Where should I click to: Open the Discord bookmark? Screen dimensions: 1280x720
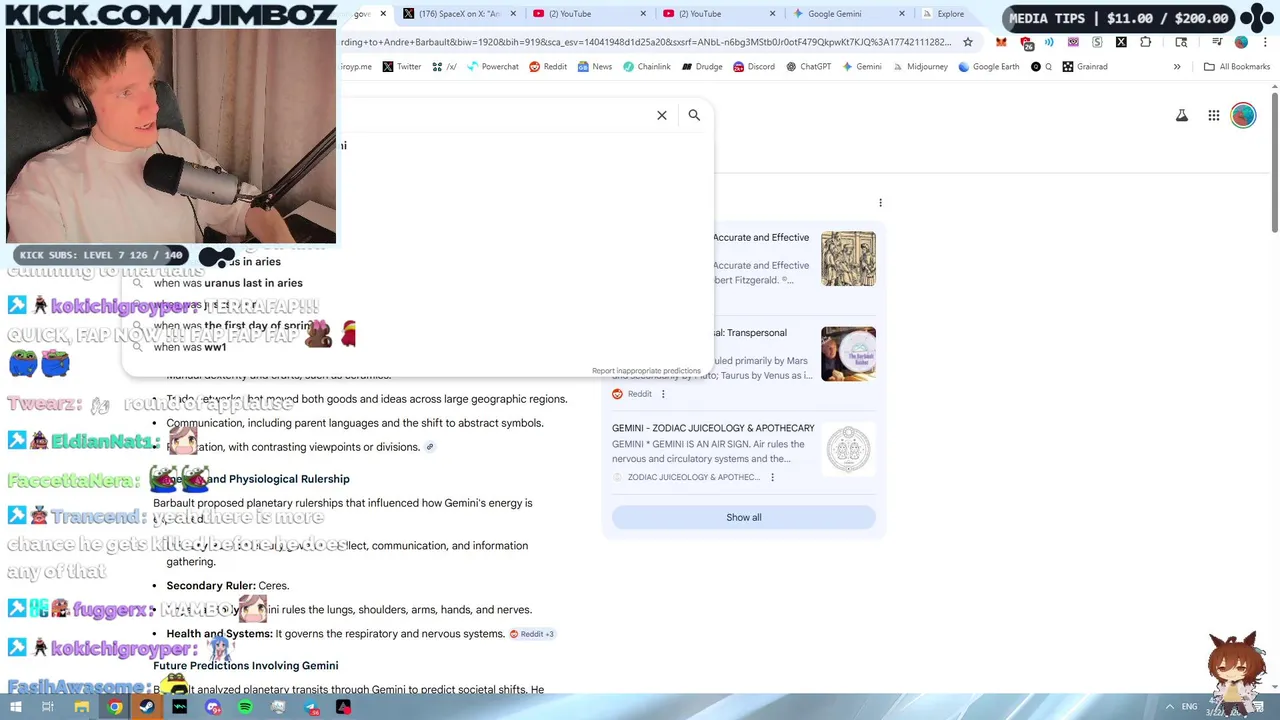pyautogui.click(x=754, y=67)
